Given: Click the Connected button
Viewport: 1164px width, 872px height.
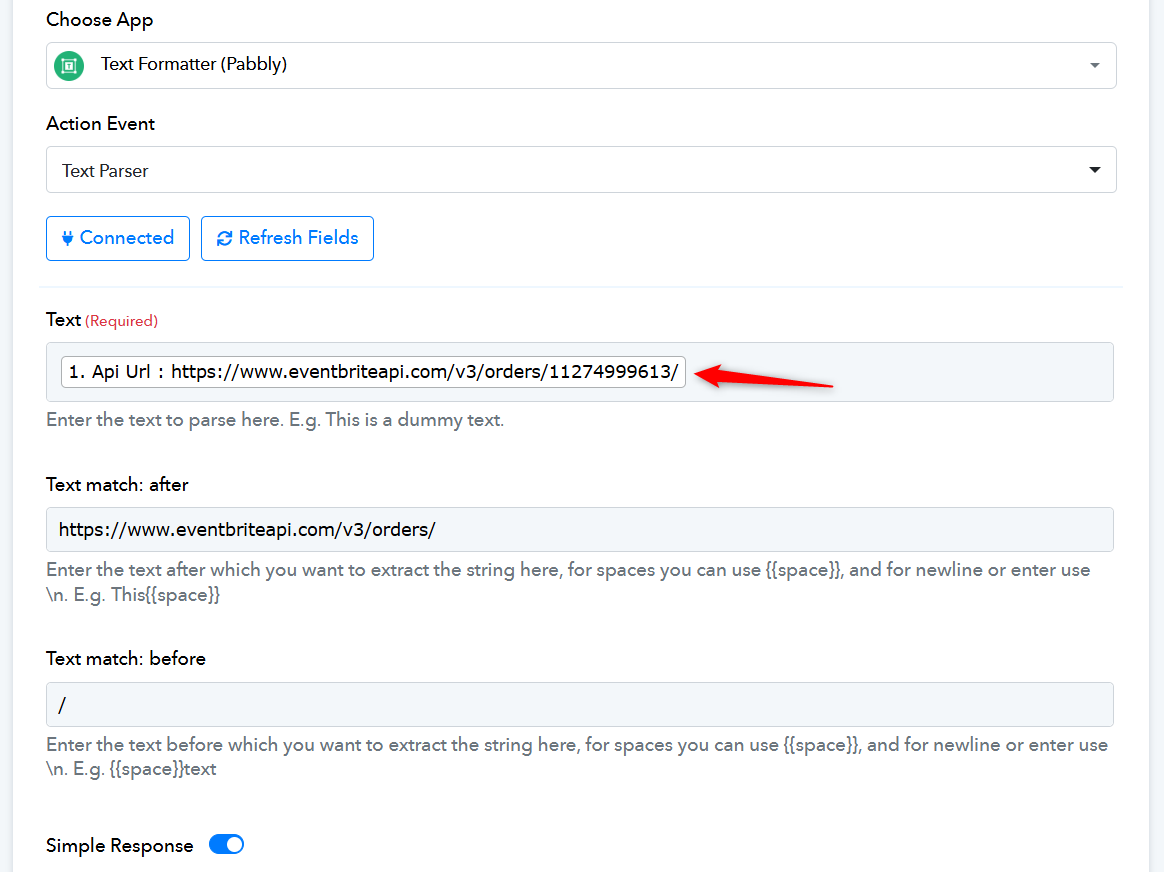Looking at the screenshot, I should tap(118, 238).
